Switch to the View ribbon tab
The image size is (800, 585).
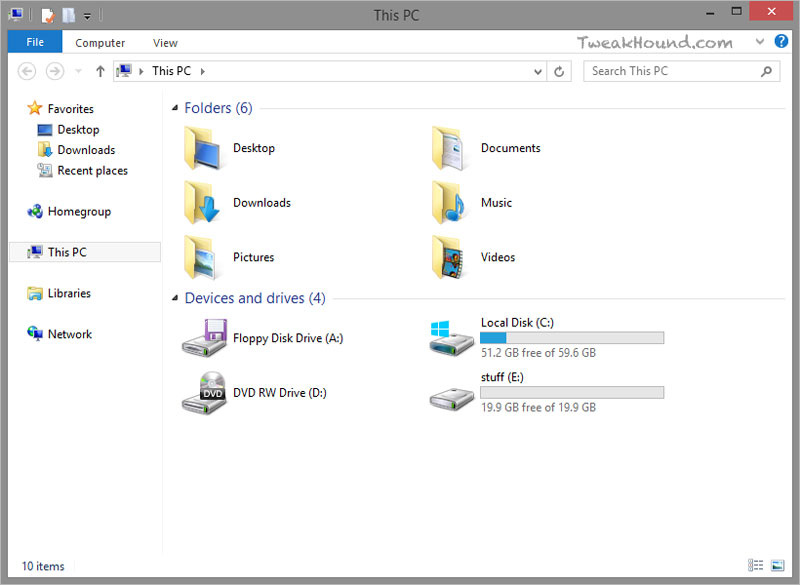pos(165,43)
